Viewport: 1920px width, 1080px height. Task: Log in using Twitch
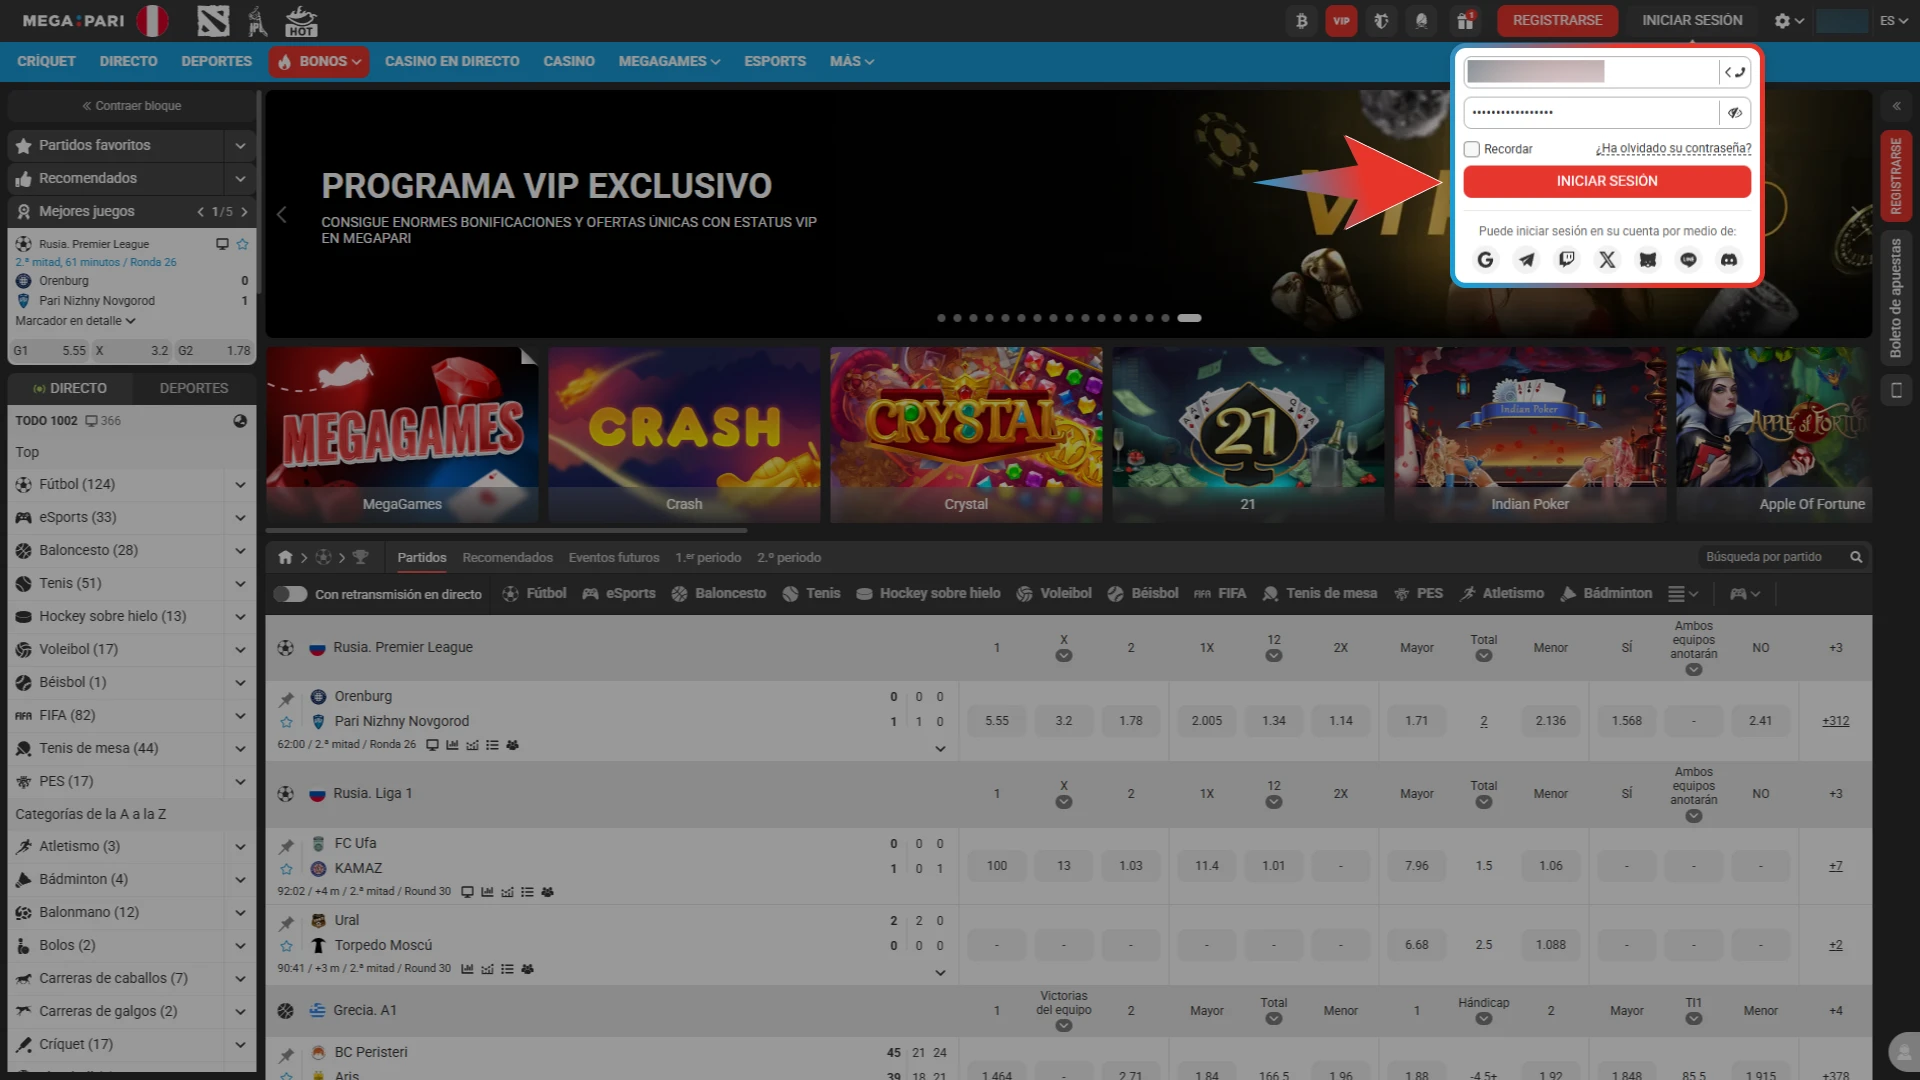click(x=1567, y=260)
